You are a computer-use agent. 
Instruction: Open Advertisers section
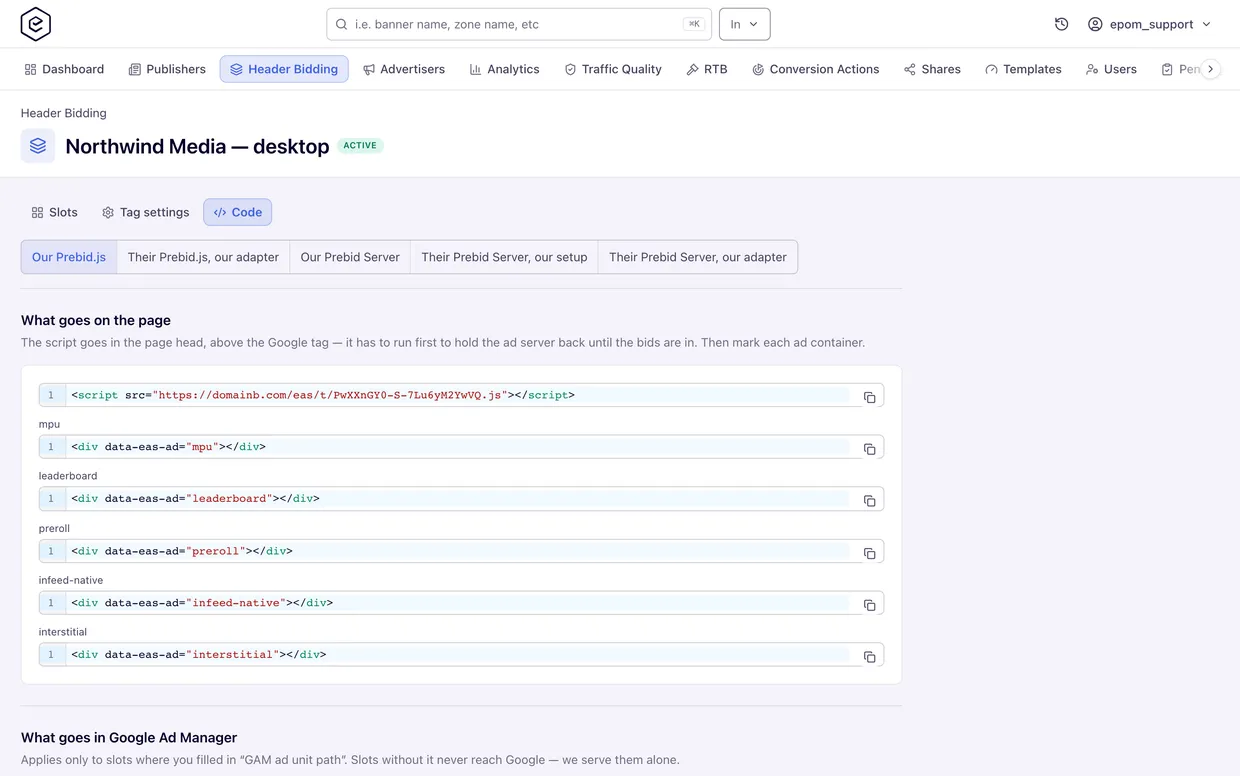[404, 69]
